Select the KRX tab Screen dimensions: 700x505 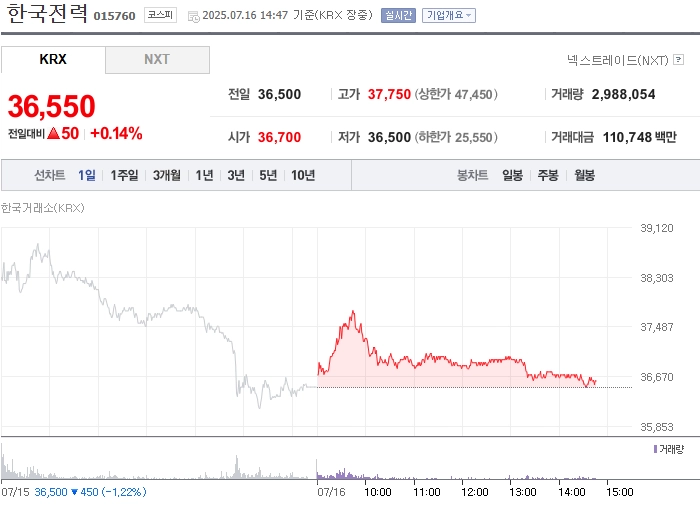pos(53,59)
